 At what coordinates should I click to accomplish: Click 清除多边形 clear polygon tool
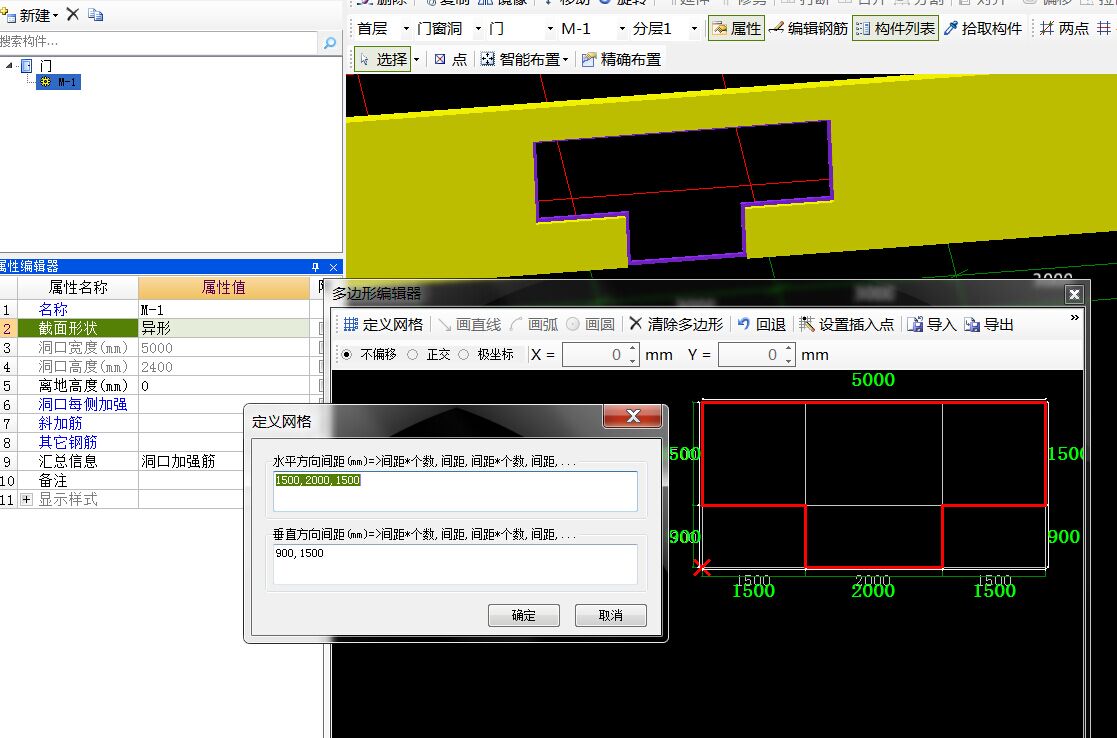click(x=676, y=325)
